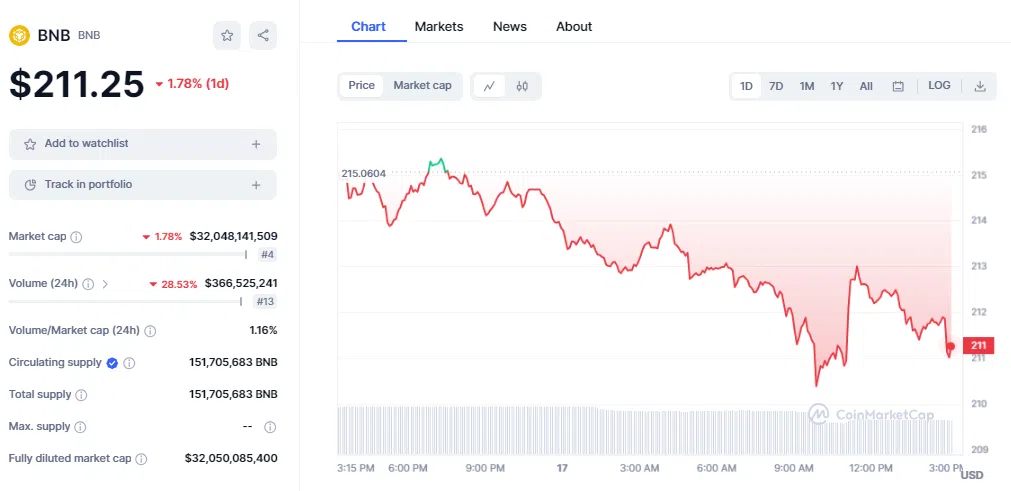Viewport: 1011px width, 491px height.
Task: Expand the Add to watchlist plus
Action: (256, 144)
